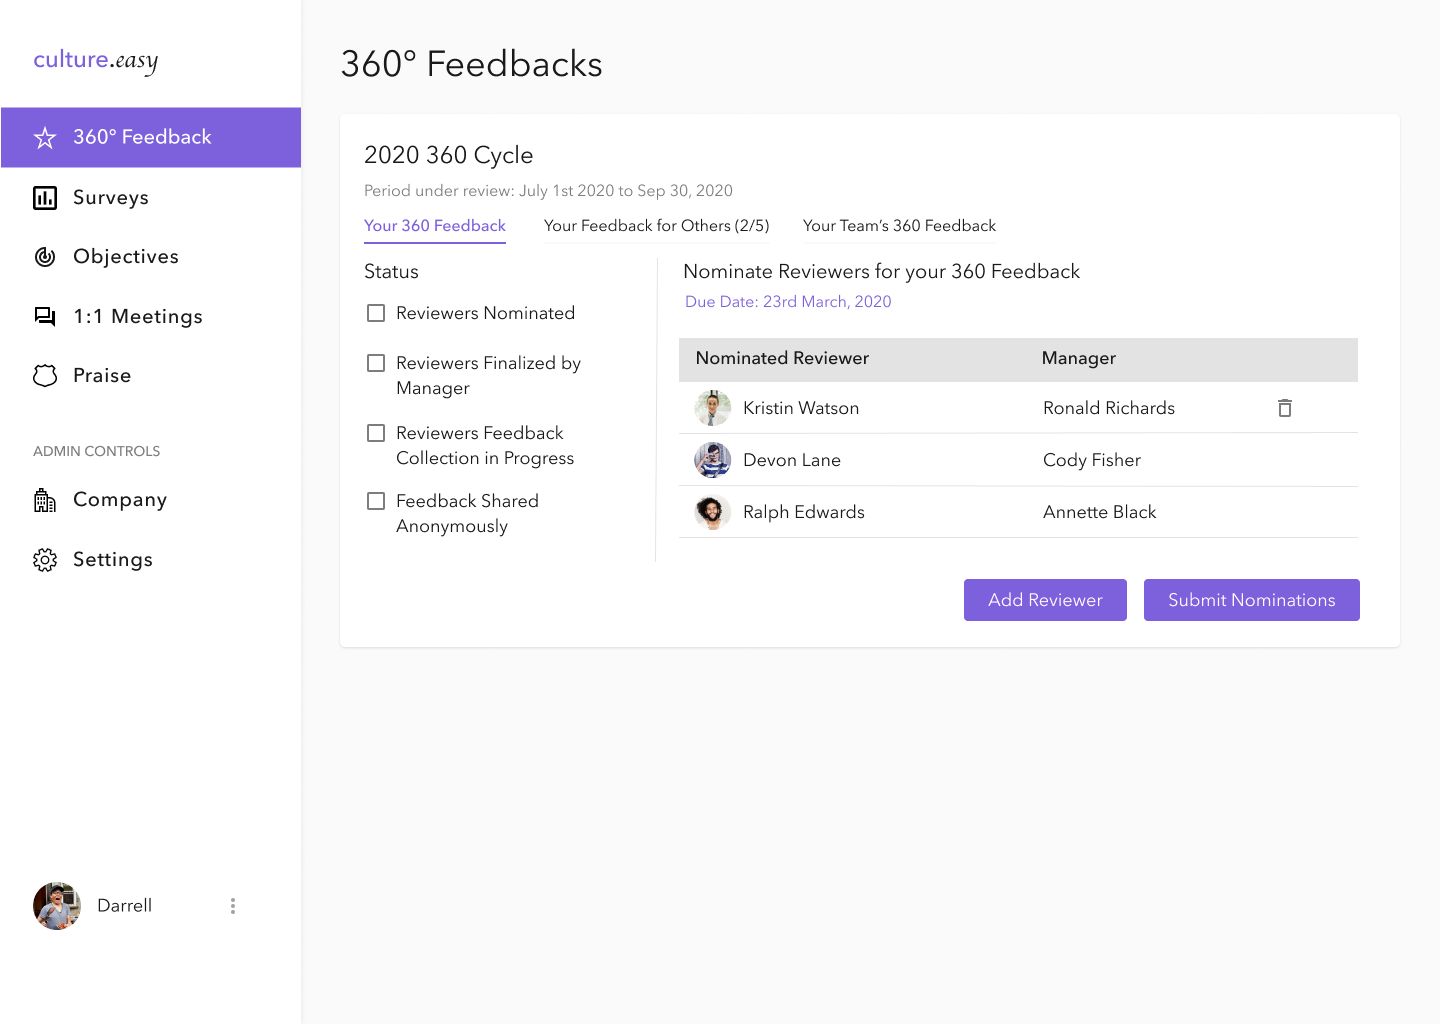Delete Kristin Watson using trash icon
Viewport: 1440px width, 1024px height.
click(1285, 408)
